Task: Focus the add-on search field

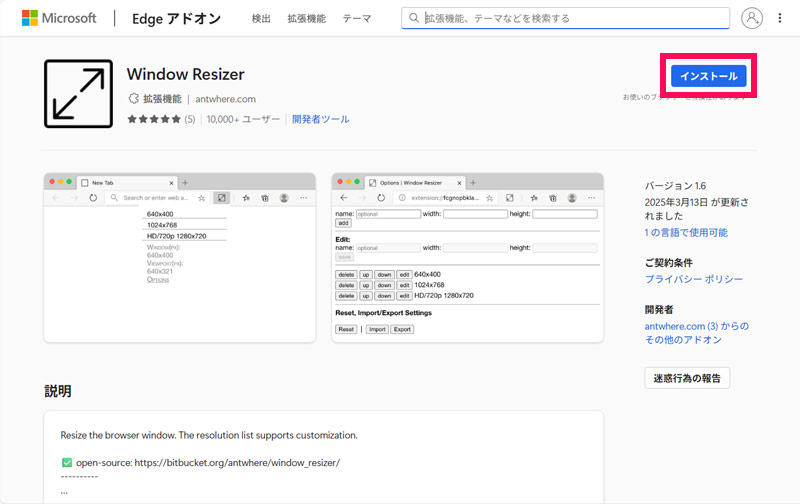Action: pyautogui.click(x=565, y=18)
